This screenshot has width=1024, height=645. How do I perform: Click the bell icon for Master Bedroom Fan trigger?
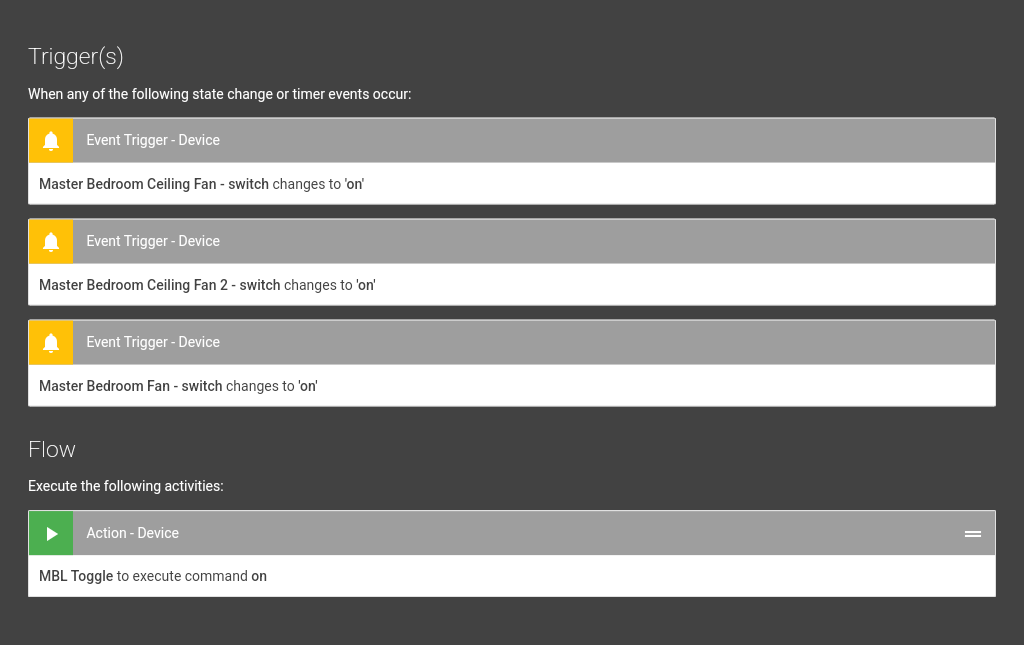click(51, 343)
